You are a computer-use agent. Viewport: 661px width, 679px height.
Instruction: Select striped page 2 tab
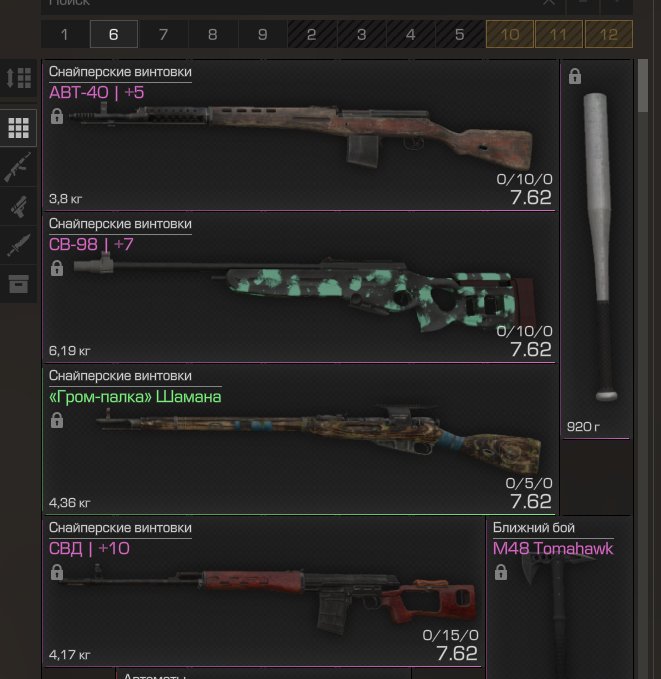311,34
